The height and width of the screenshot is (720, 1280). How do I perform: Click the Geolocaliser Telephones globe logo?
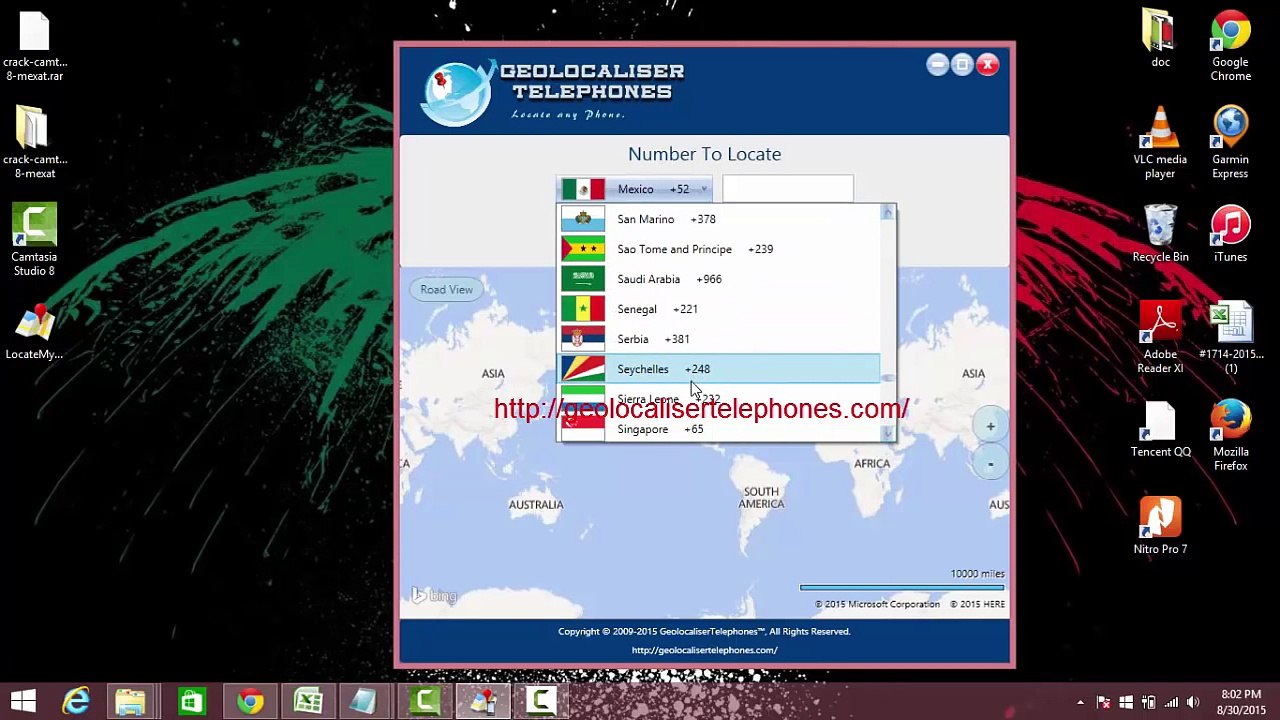(x=456, y=92)
